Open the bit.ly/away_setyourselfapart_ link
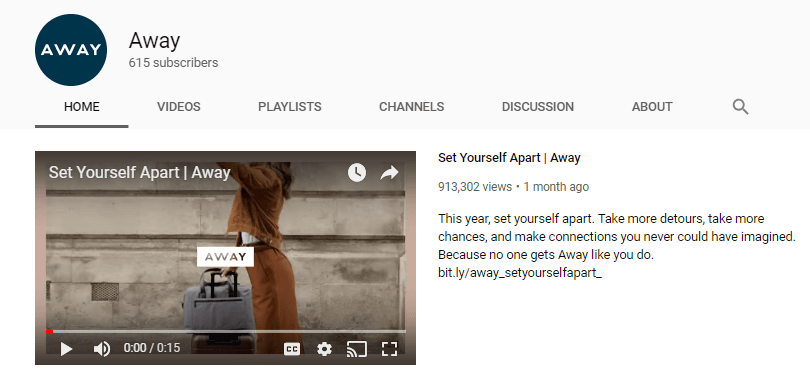Image resolution: width=810 pixels, height=386 pixels. click(520, 273)
